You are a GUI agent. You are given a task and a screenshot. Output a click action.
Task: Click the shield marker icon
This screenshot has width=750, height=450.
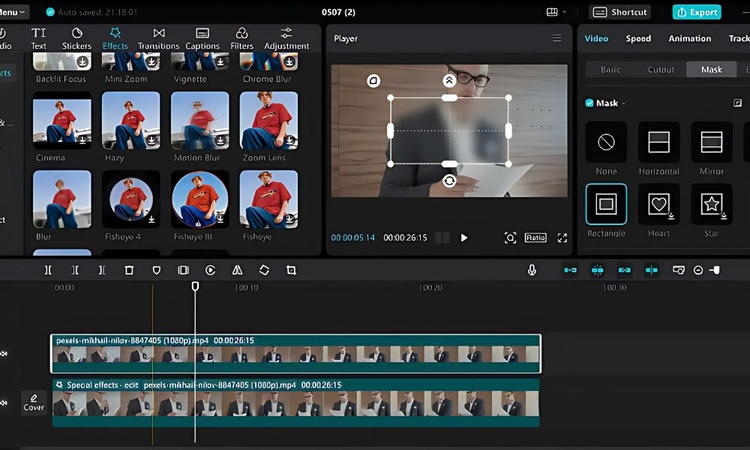(156, 270)
